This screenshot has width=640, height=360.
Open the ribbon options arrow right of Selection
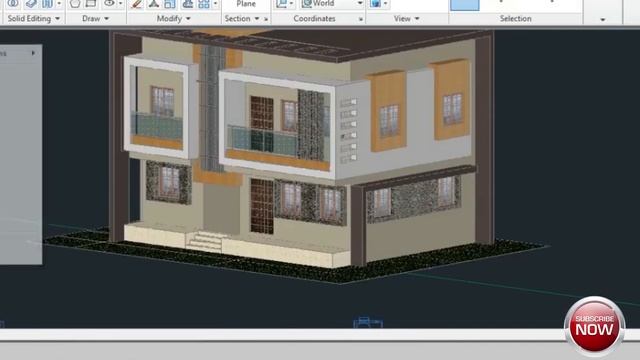coord(603,19)
